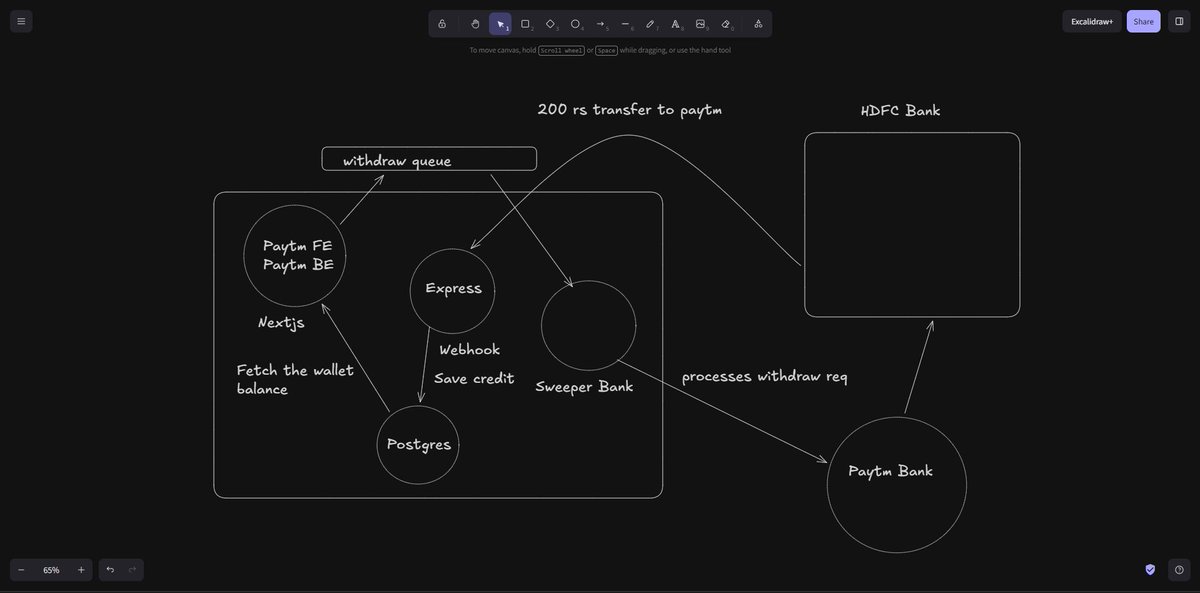Select the Line tool
The image size is (1200, 593).
click(625, 23)
